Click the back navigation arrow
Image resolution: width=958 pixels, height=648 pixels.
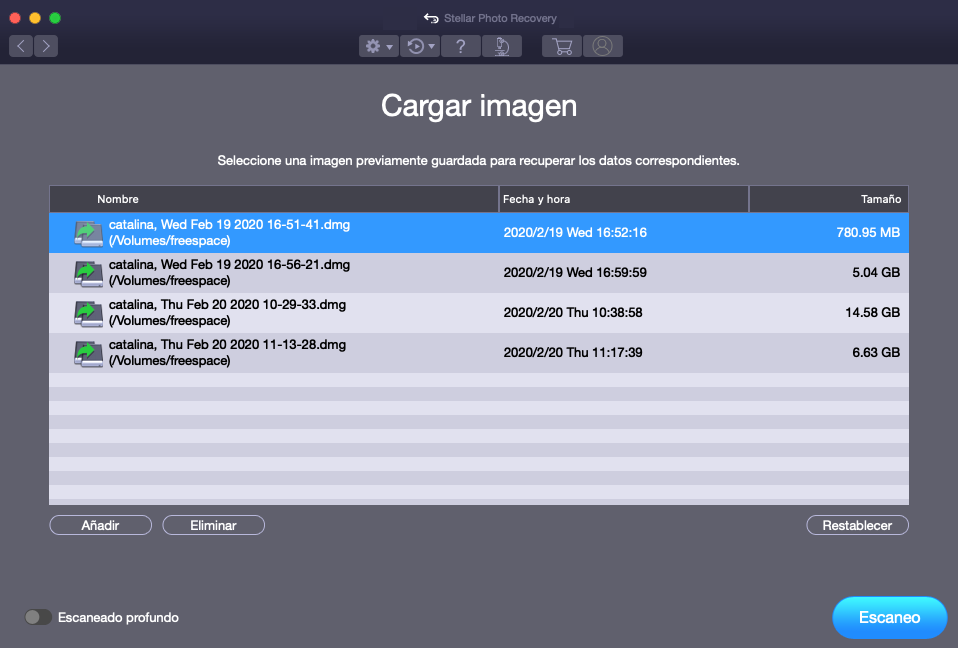click(21, 46)
